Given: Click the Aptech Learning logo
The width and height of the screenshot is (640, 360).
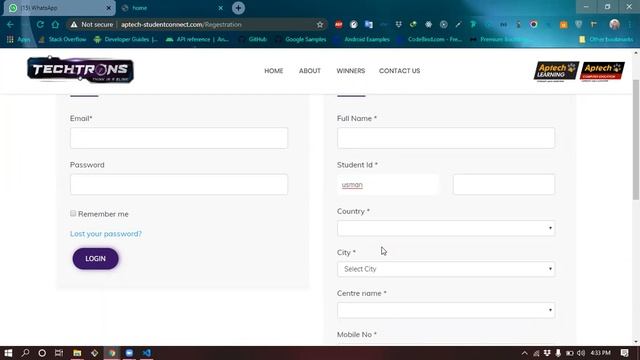Looking at the screenshot, I should [x=556, y=71].
